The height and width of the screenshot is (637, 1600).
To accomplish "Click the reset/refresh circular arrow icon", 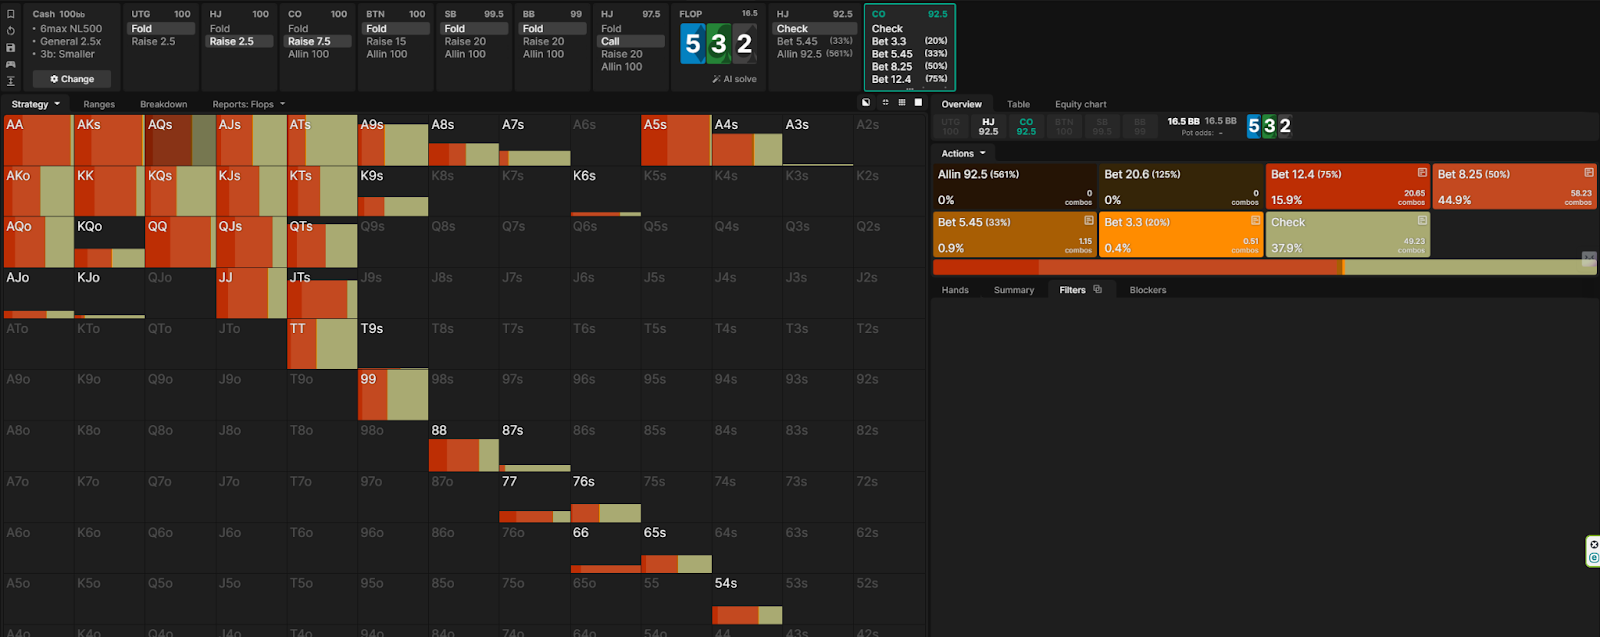I will (10, 31).
